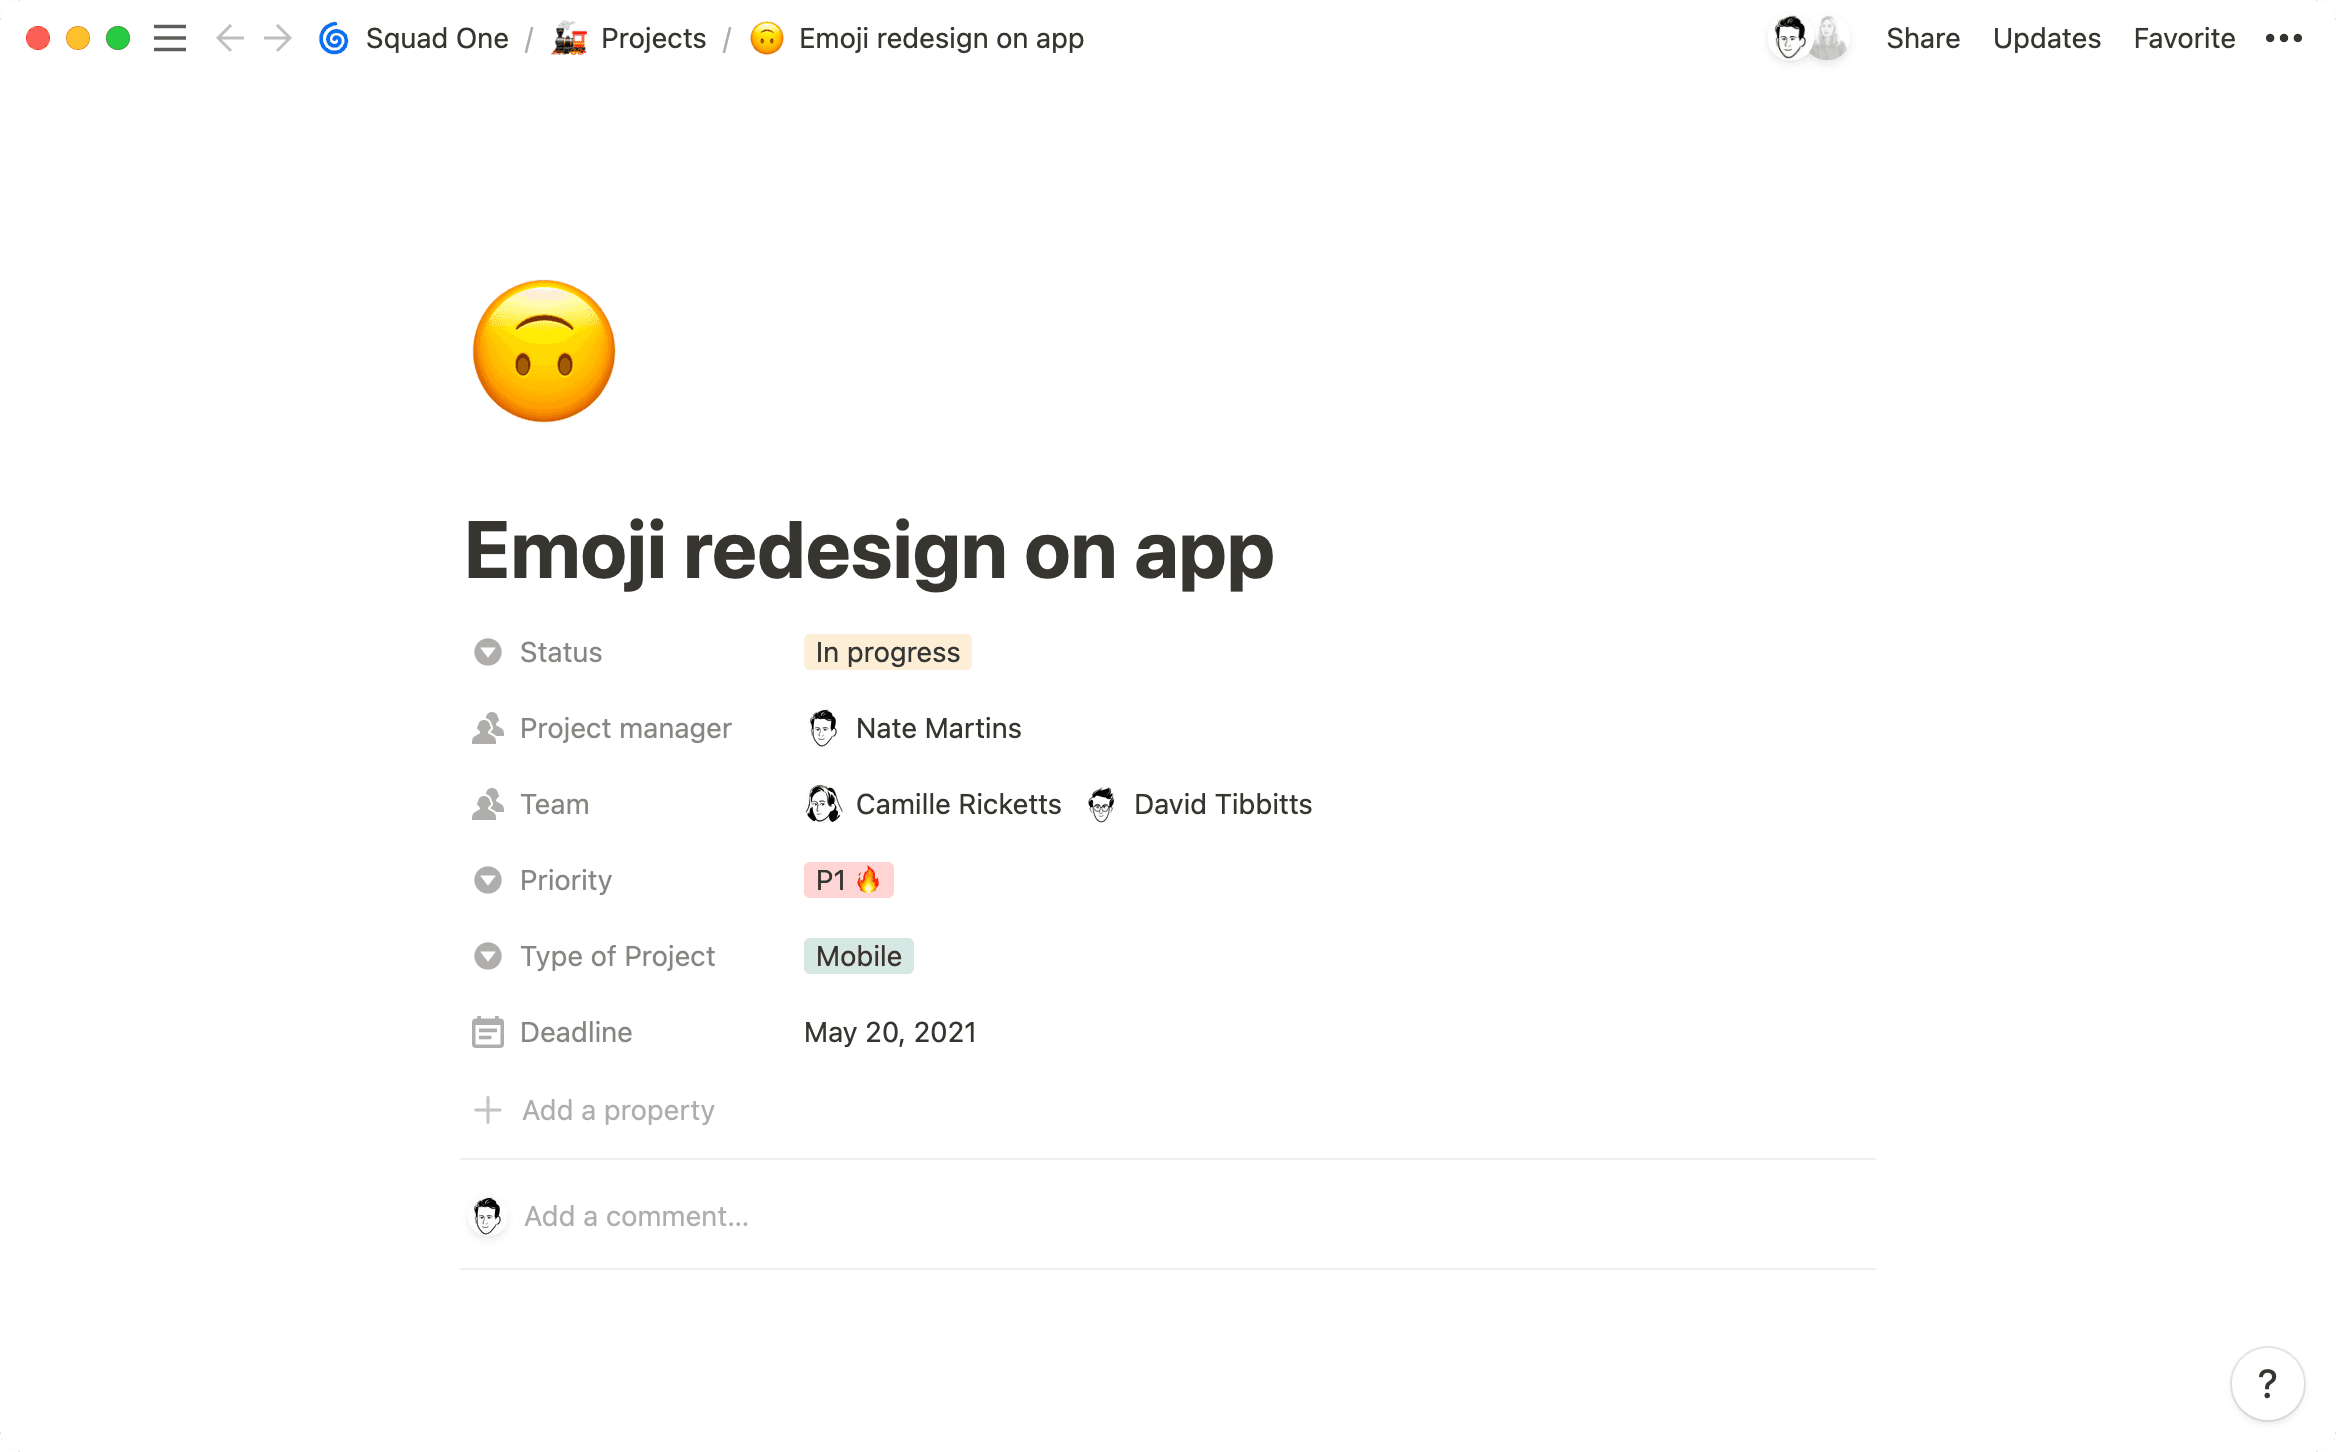Mark the page as Favorite

coord(2183,39)
